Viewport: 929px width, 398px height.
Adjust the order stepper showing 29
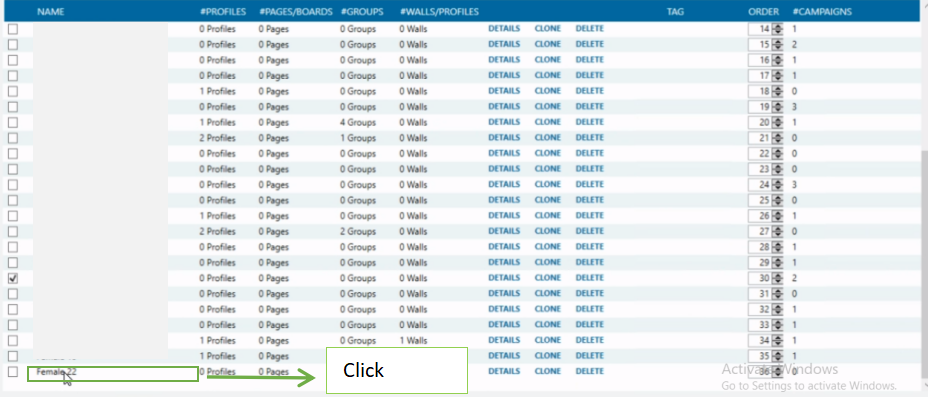(777, 263)
